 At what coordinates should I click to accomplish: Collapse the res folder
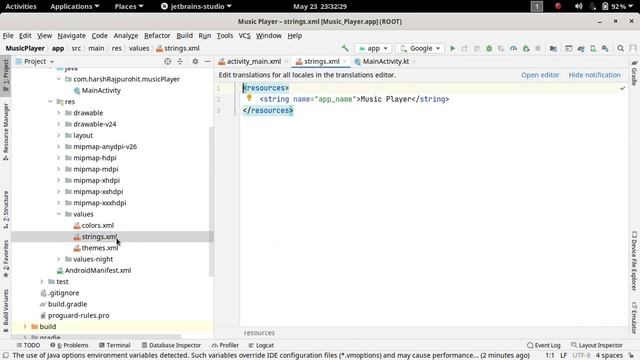[50, 102]
